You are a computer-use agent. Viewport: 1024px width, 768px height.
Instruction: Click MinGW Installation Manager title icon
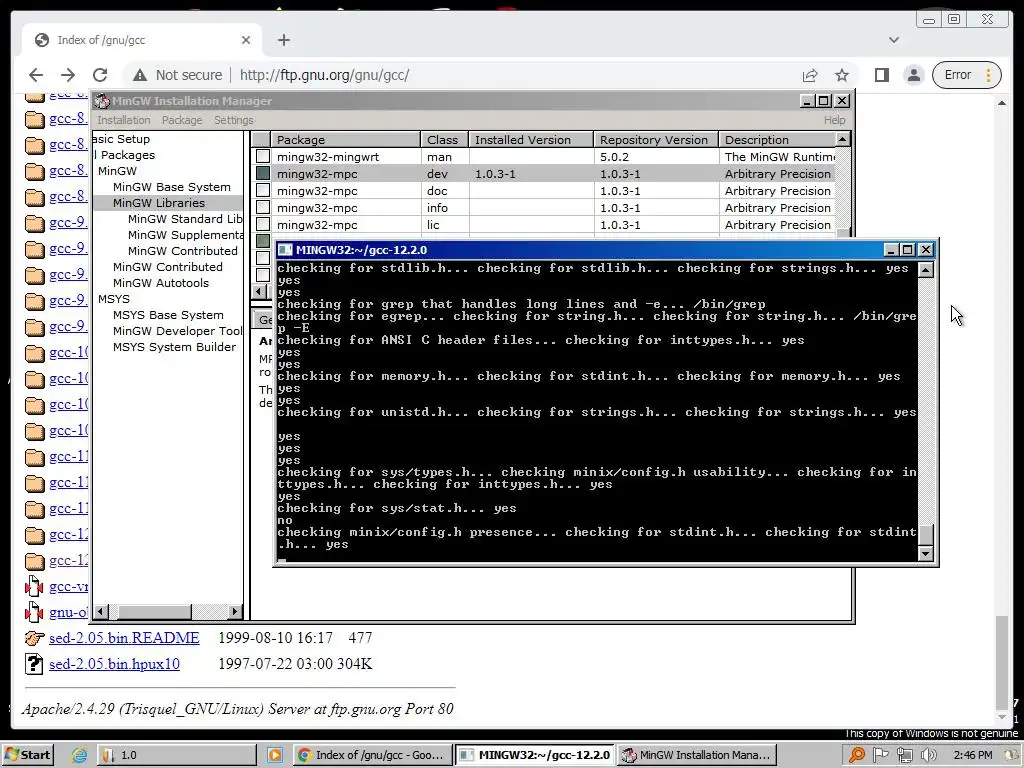101,101
